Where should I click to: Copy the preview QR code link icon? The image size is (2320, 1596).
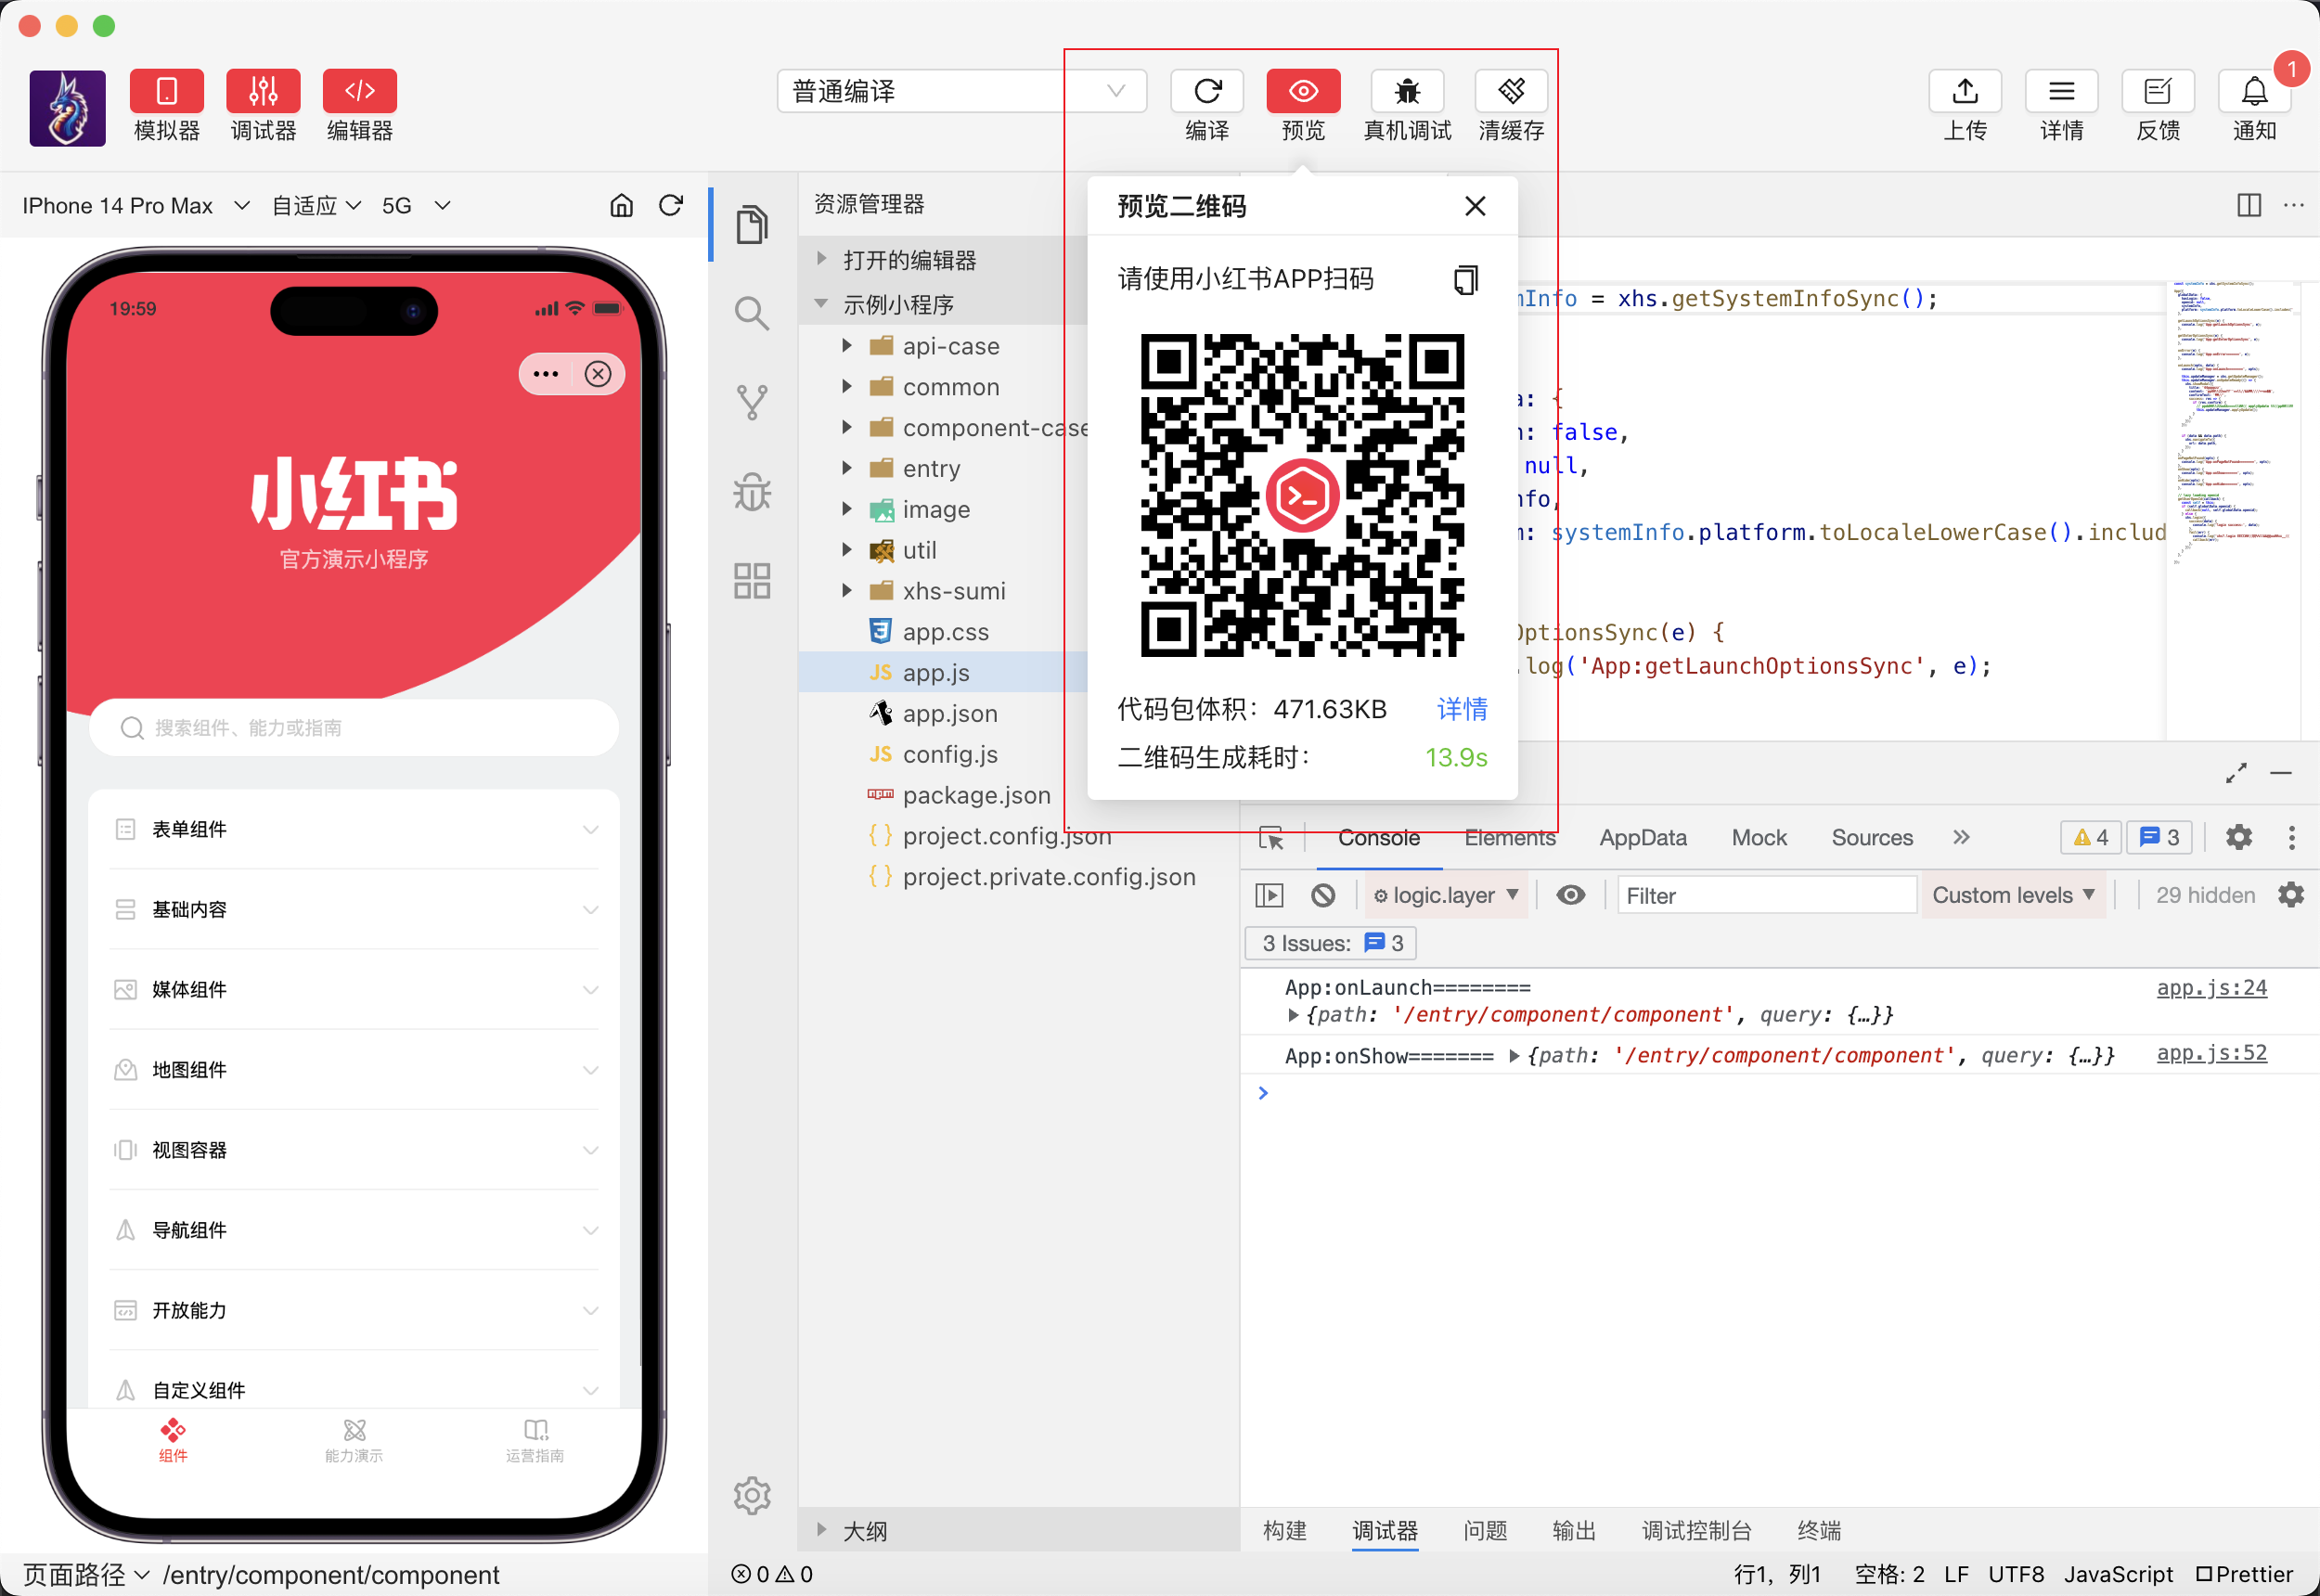[x=1465, y=279]
